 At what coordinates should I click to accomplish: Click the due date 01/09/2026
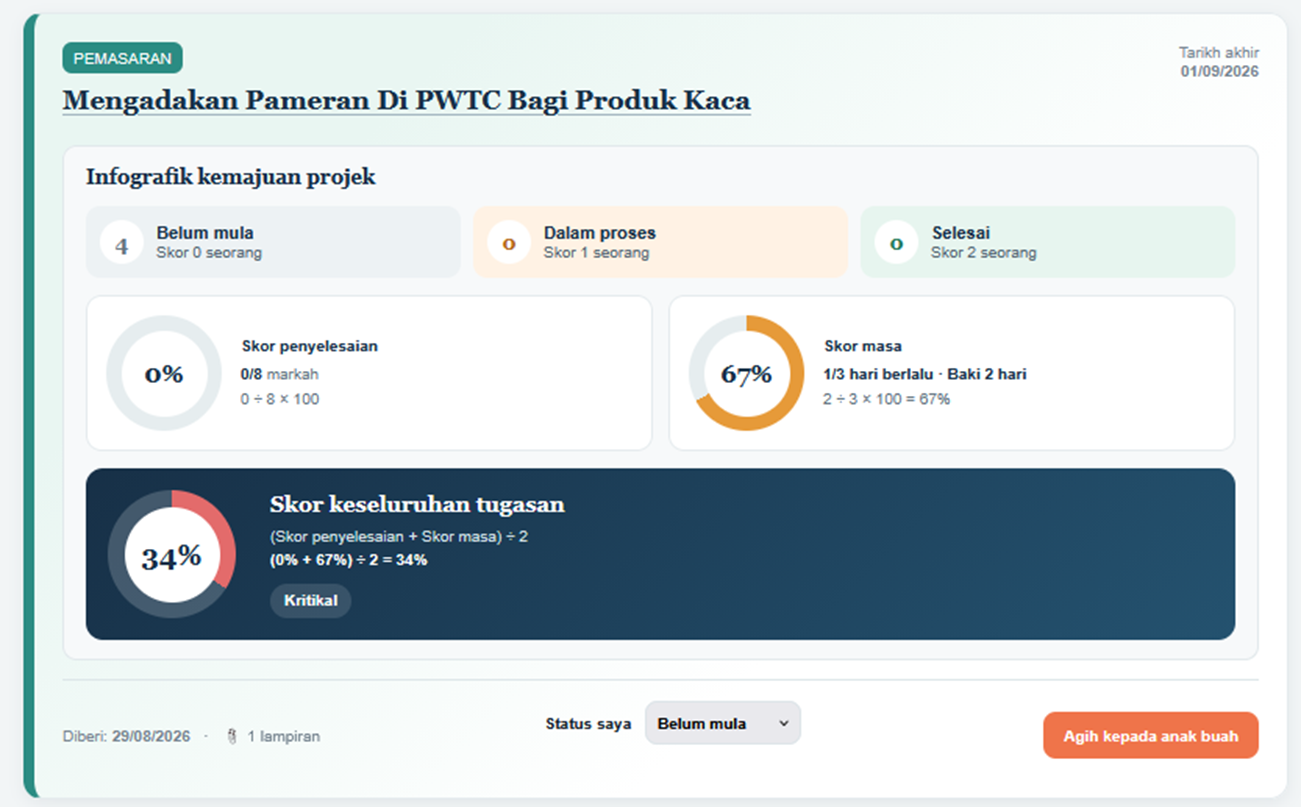pos(1219,71)
